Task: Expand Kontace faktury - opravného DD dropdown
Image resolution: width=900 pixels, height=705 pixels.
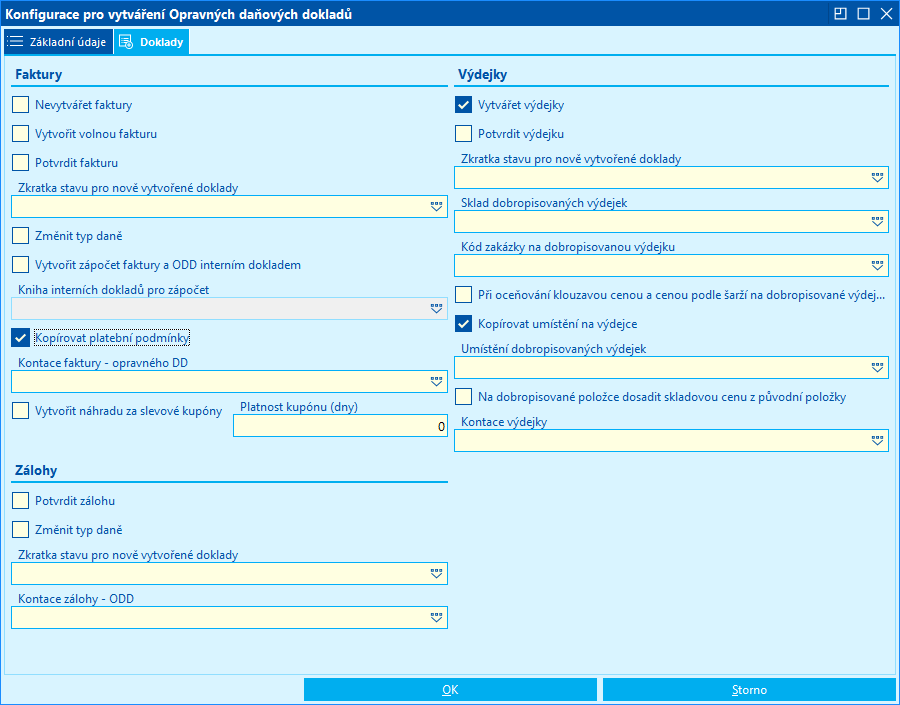Action: click(x=437, y=382)
